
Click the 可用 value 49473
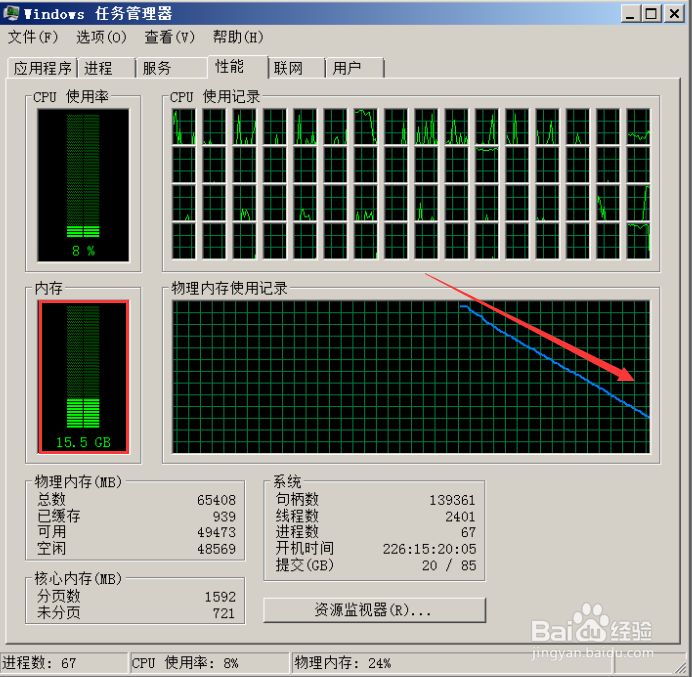coord(216,532)
